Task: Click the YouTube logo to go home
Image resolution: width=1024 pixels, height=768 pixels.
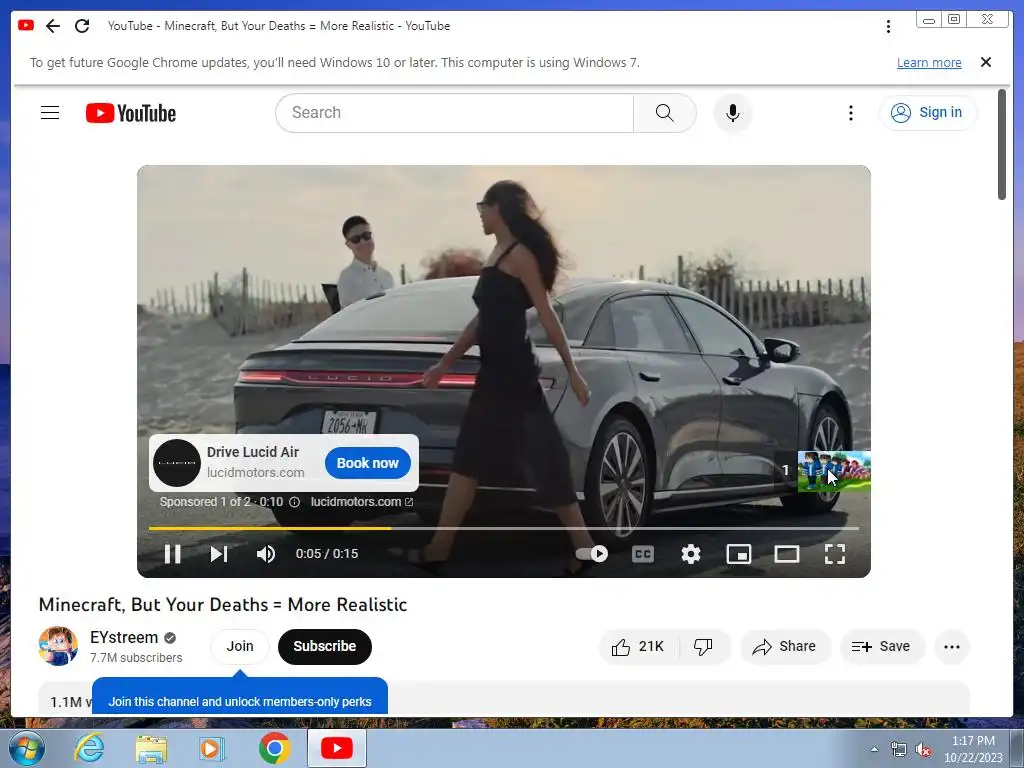Action: [131, 113]
